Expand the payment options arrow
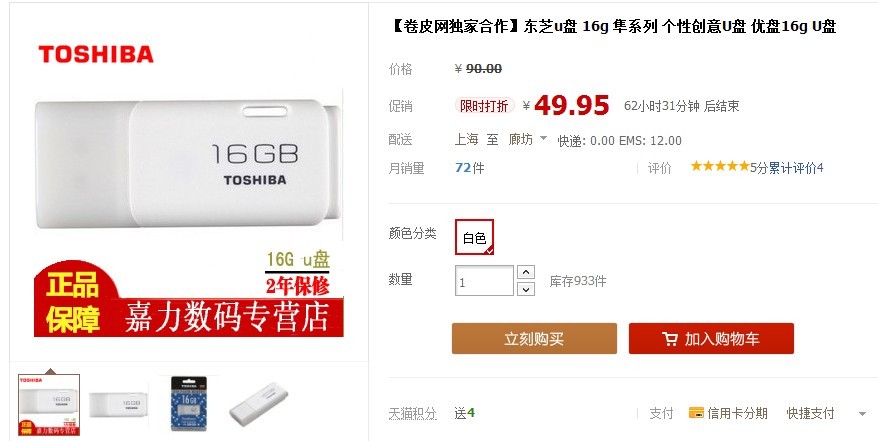878x441 pixels. click(x=862, y=414)
